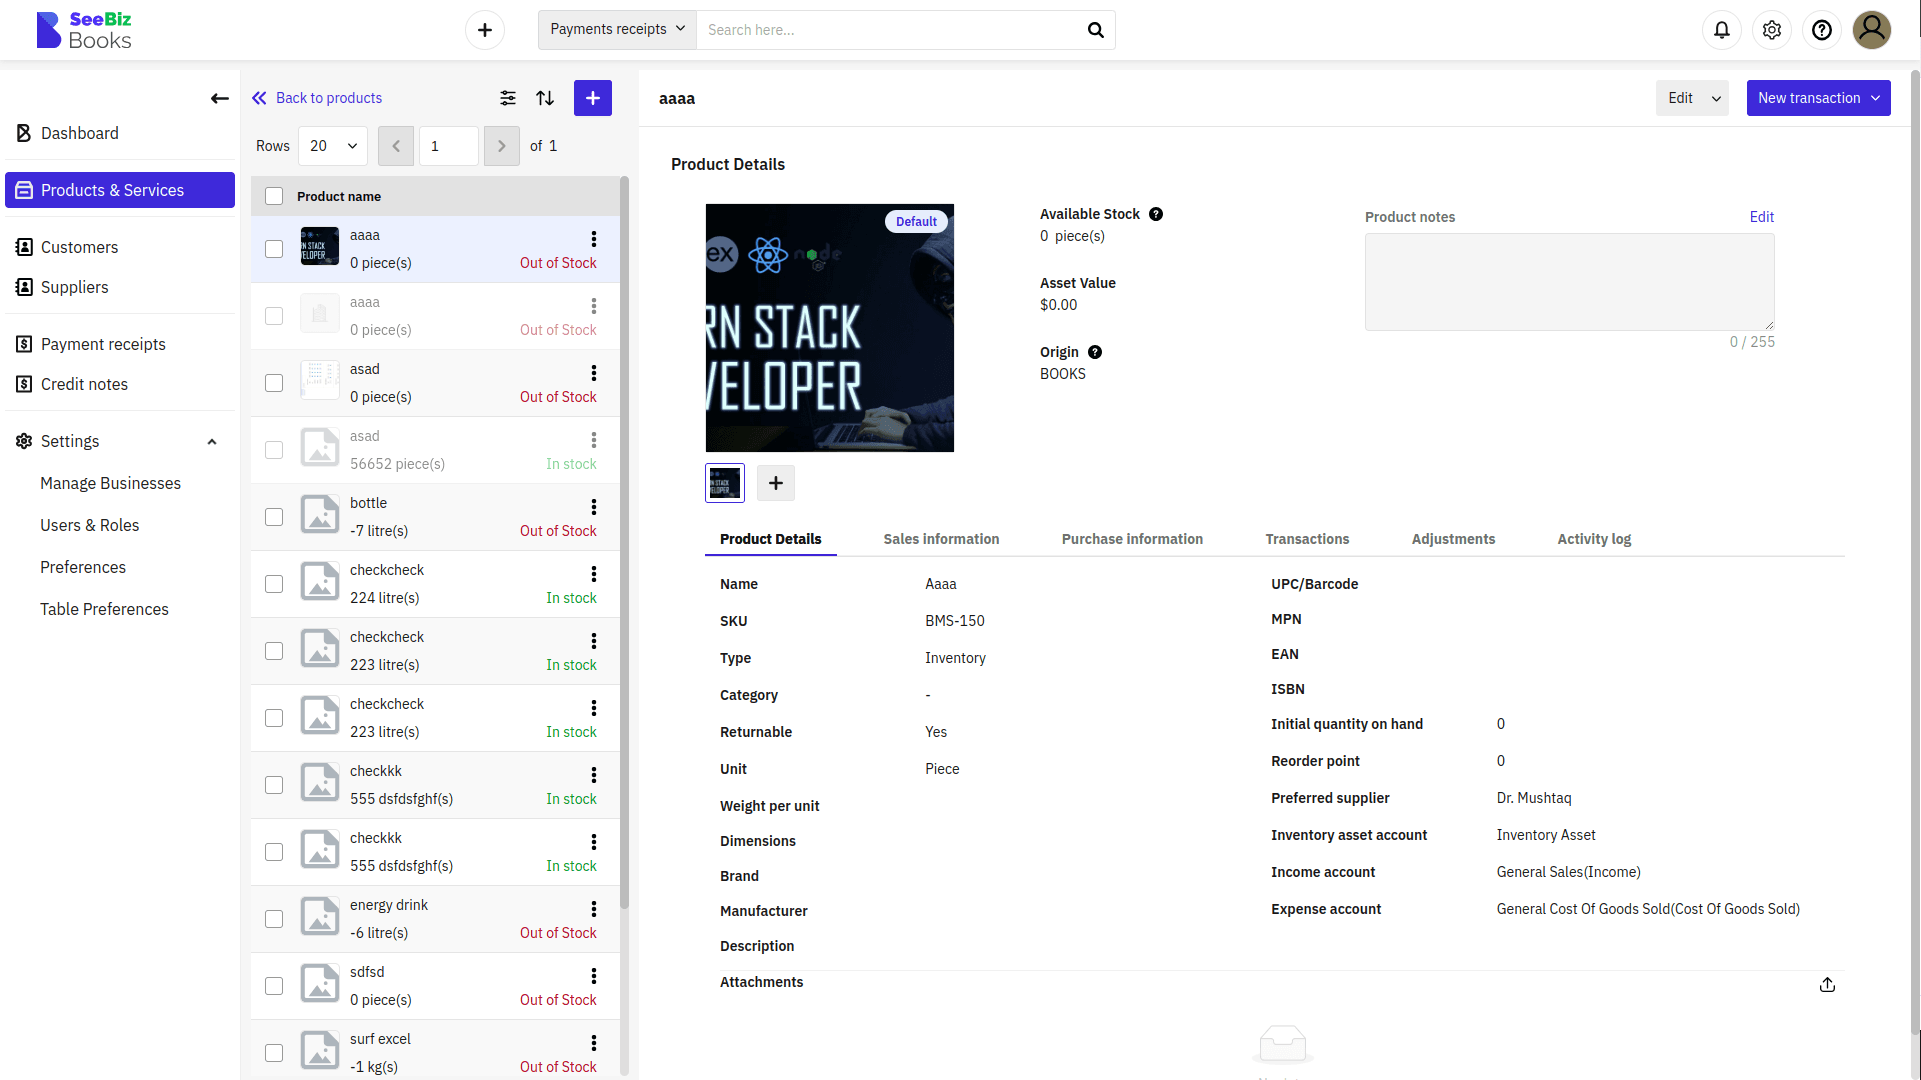The image size is (1921, 1080).
Task: Open the Rows per page dropdown
Action: (x=333, y=146)
